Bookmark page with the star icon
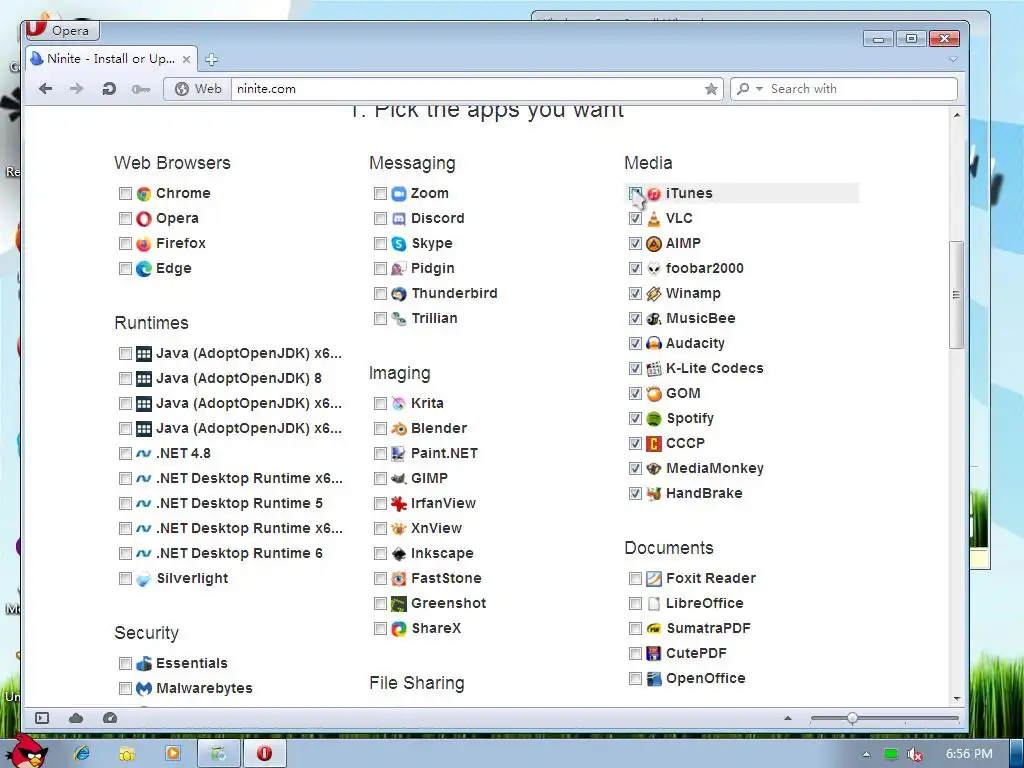1024x768 pixels. point(711,89)
